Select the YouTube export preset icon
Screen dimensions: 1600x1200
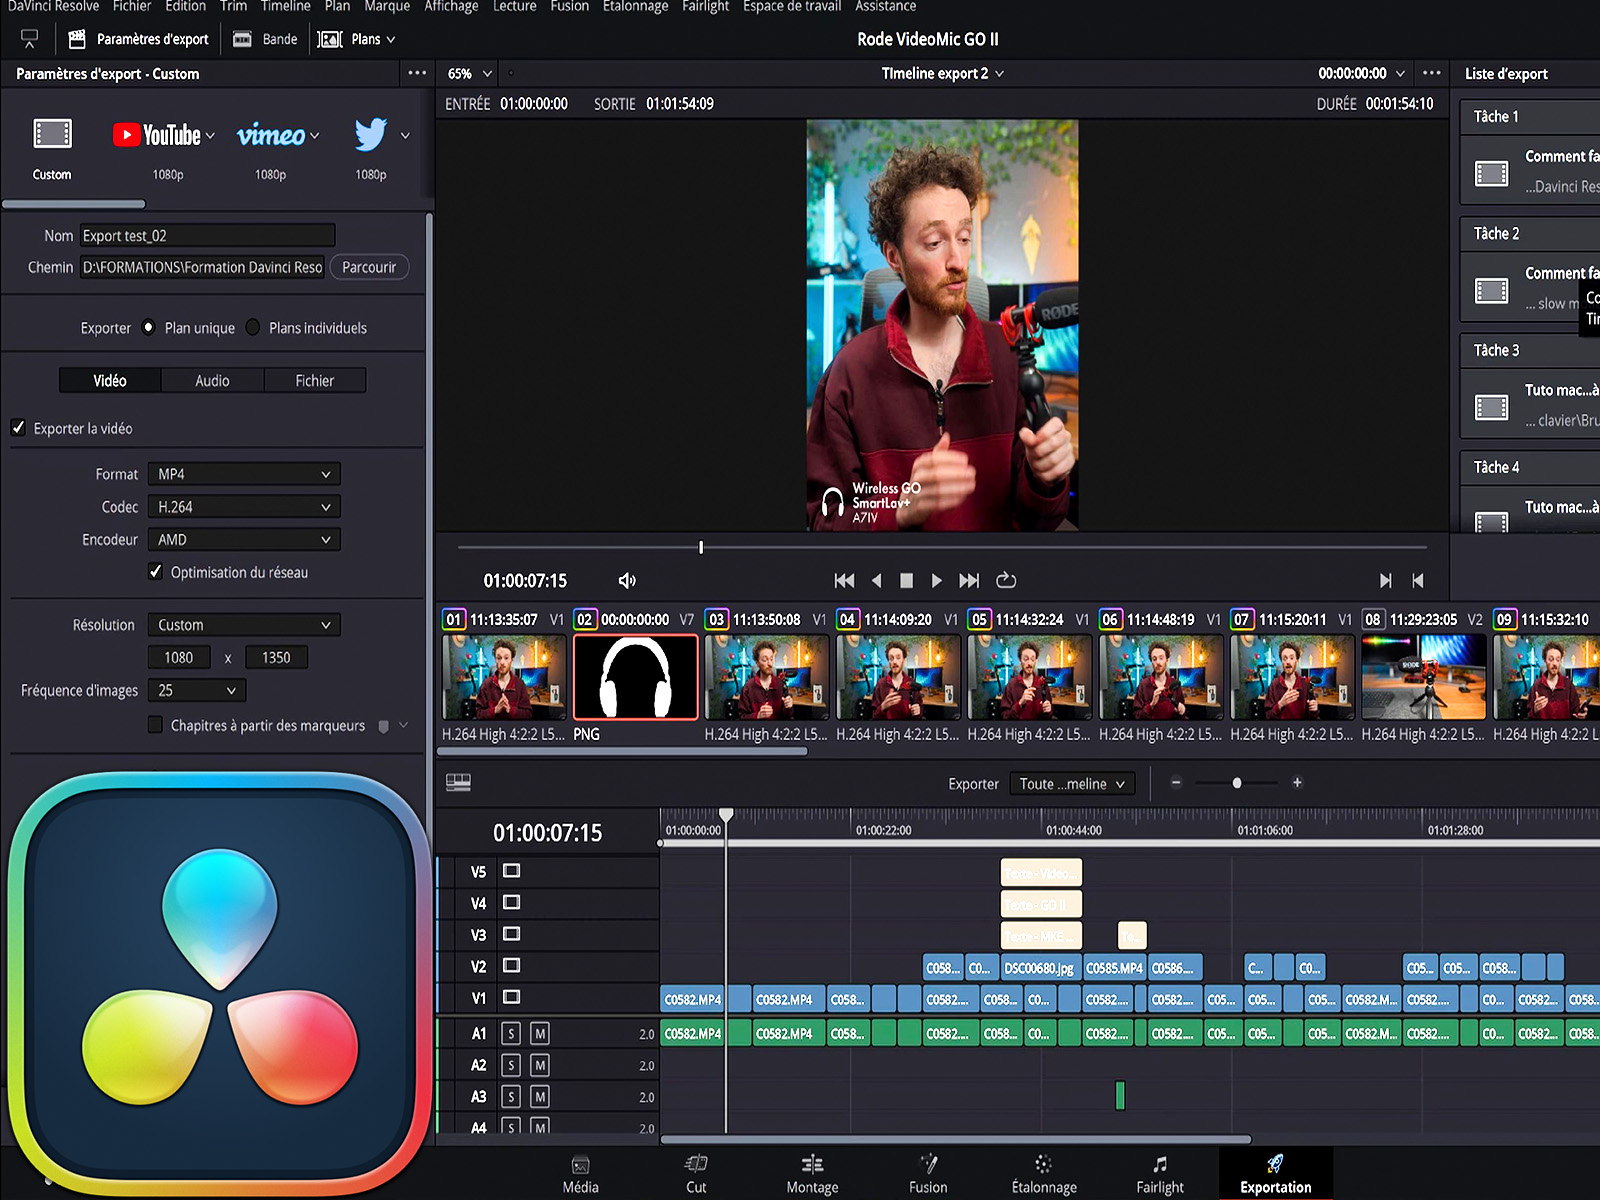[x=157, y=135]
